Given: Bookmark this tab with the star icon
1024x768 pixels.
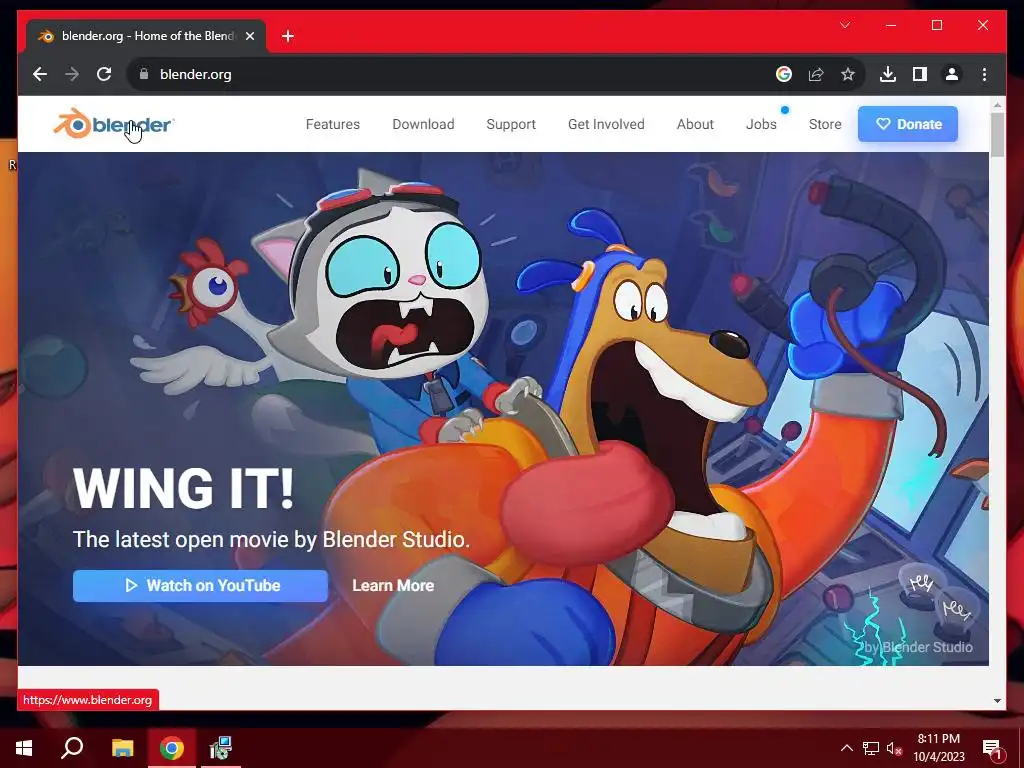Looking at the screenshot, I should point(848,74).
